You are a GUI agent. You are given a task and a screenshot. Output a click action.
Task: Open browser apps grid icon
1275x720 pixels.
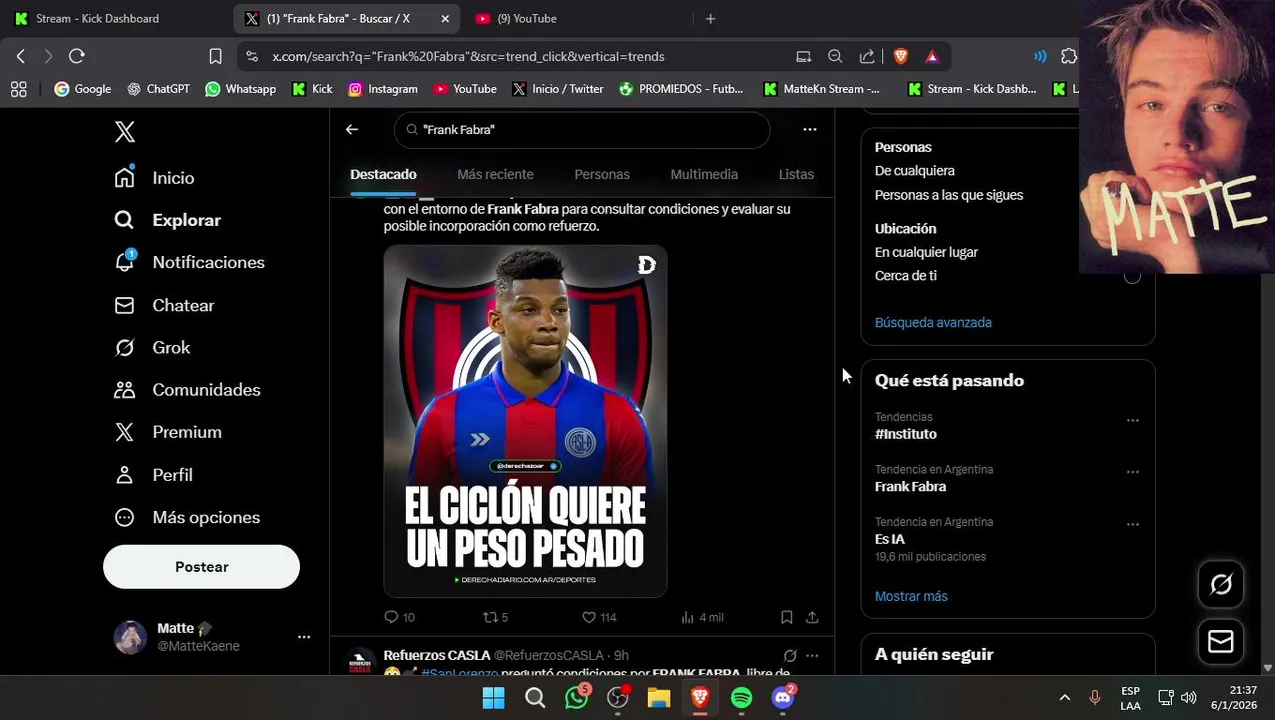[x=18, y=89]
